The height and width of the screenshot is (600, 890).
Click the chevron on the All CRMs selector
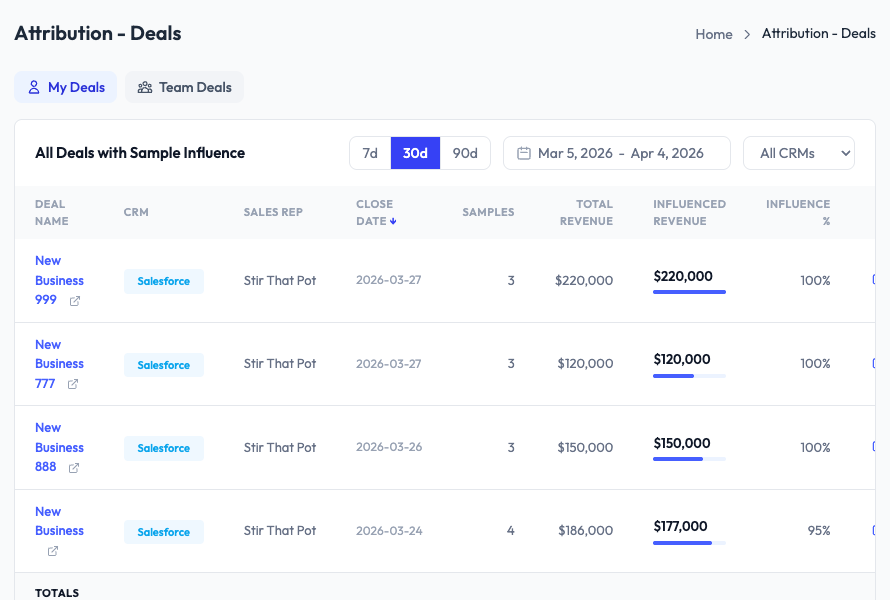(845, 153)
